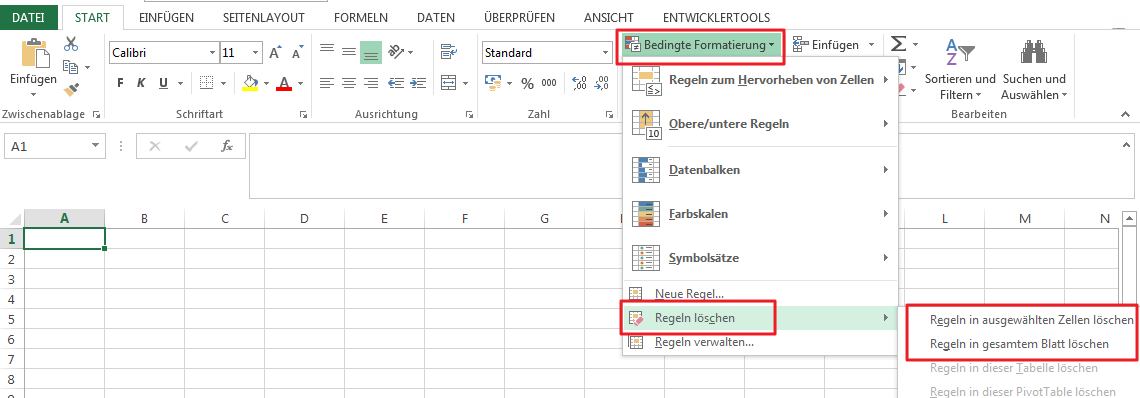Select the Format Painter brush icon

(x=71, y=89)
